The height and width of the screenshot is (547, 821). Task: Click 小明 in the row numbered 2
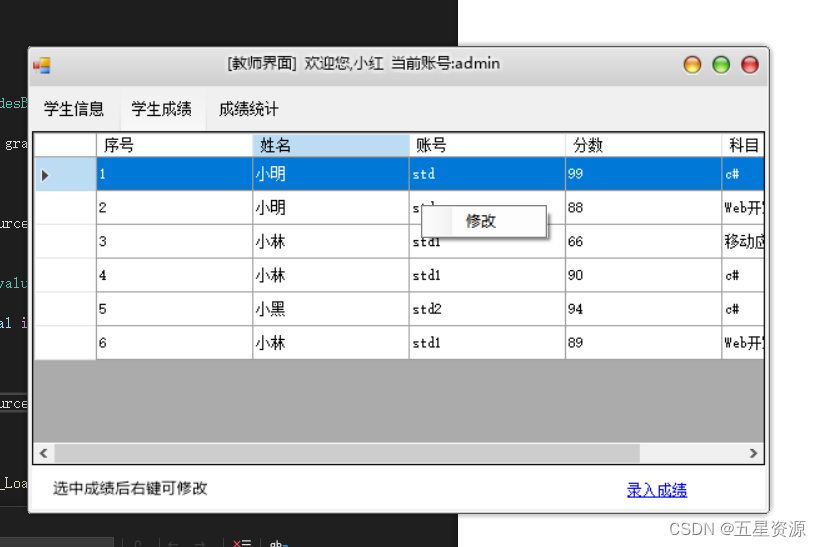pos(331,208)
